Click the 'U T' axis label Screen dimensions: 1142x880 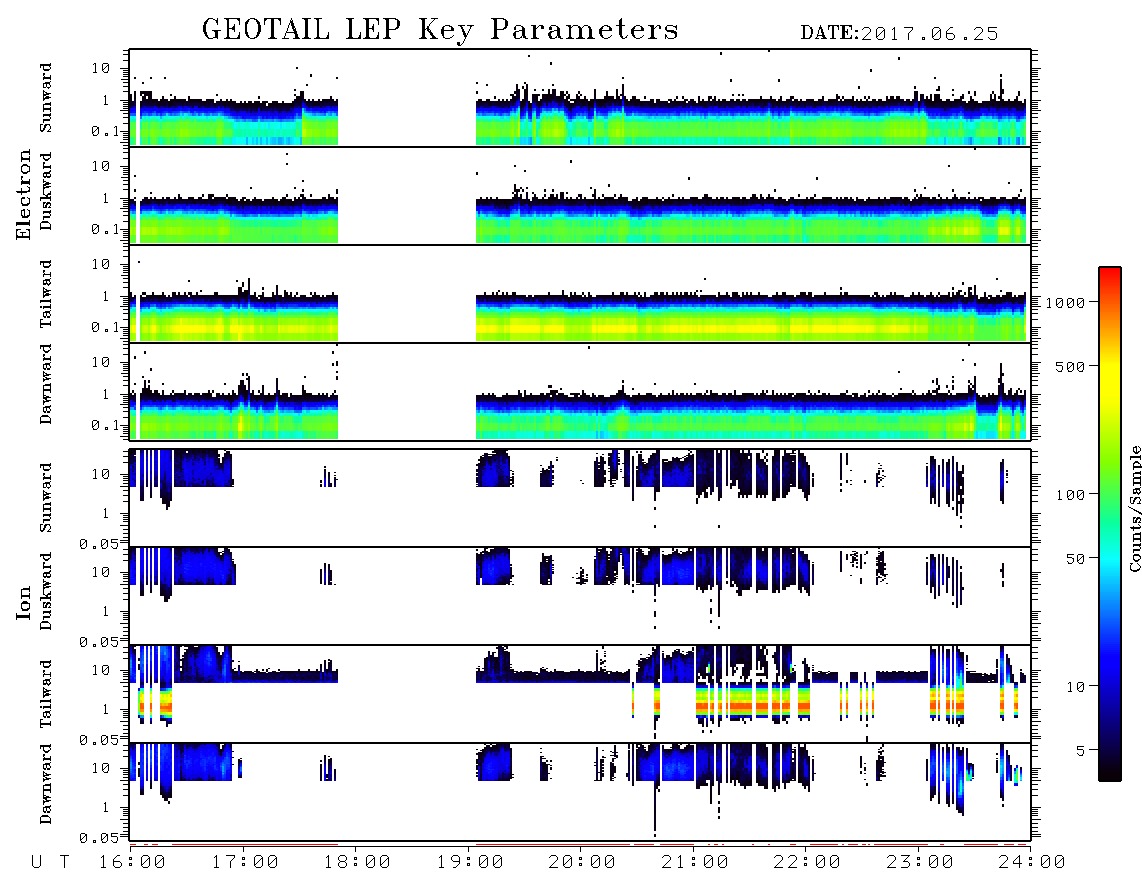[50, 862]
